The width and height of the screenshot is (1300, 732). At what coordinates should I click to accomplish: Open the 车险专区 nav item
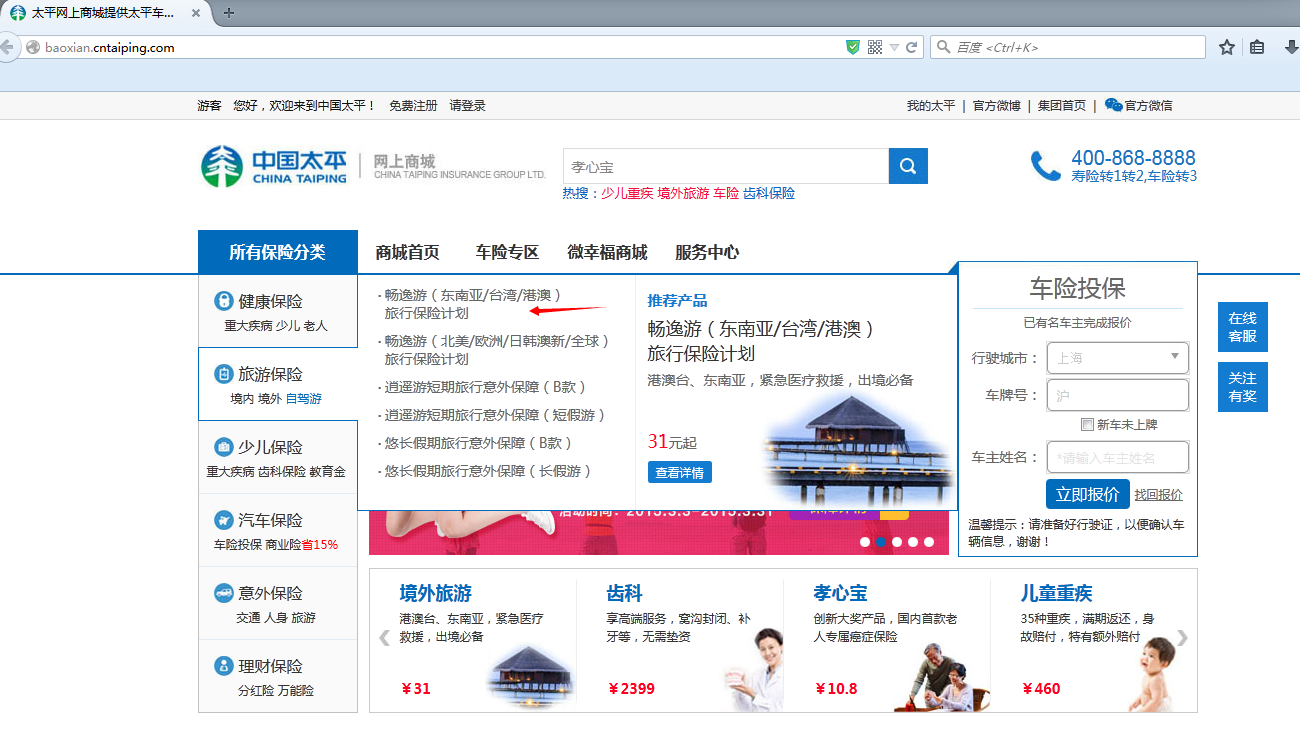(507, 252)
